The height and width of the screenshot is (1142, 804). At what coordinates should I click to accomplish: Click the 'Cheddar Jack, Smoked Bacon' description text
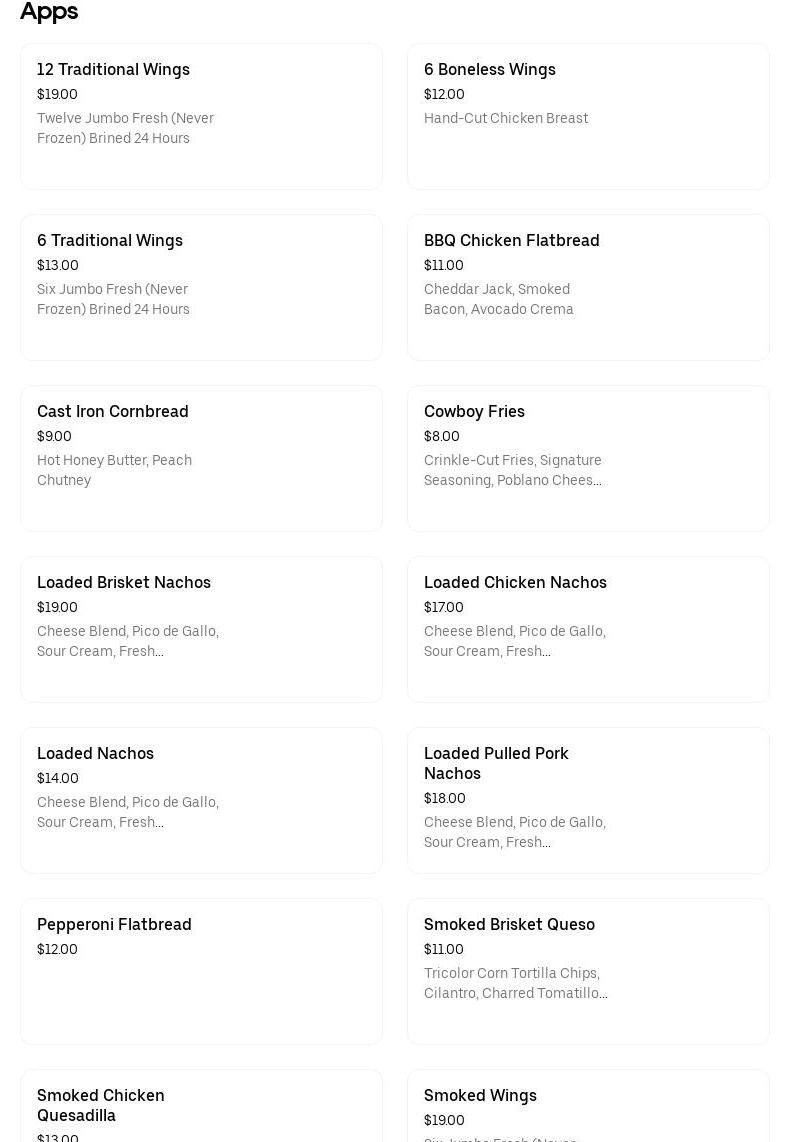(498, 299)
